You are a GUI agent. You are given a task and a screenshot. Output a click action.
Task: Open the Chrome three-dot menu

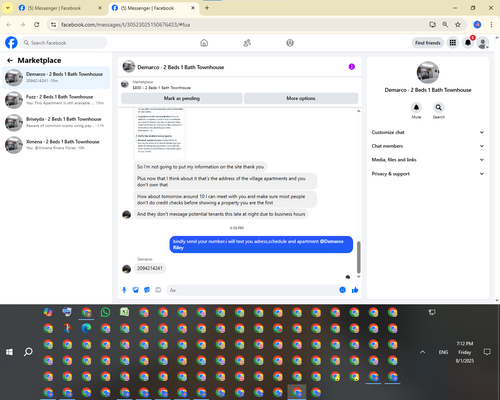(x=491, y=25)
